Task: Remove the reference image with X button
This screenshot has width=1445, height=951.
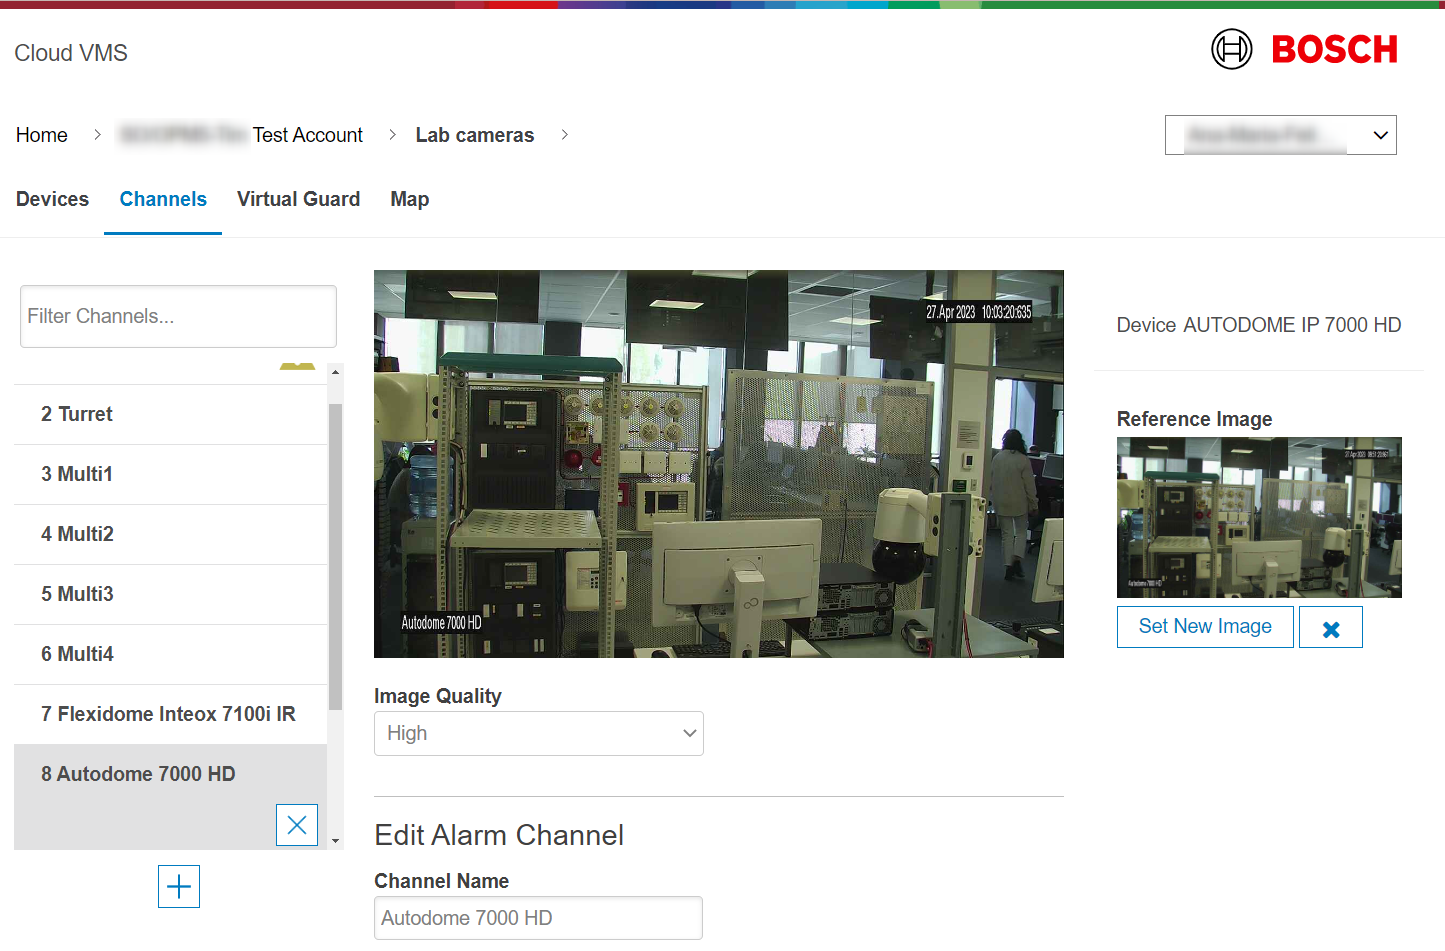Action: pos(1330,628)
